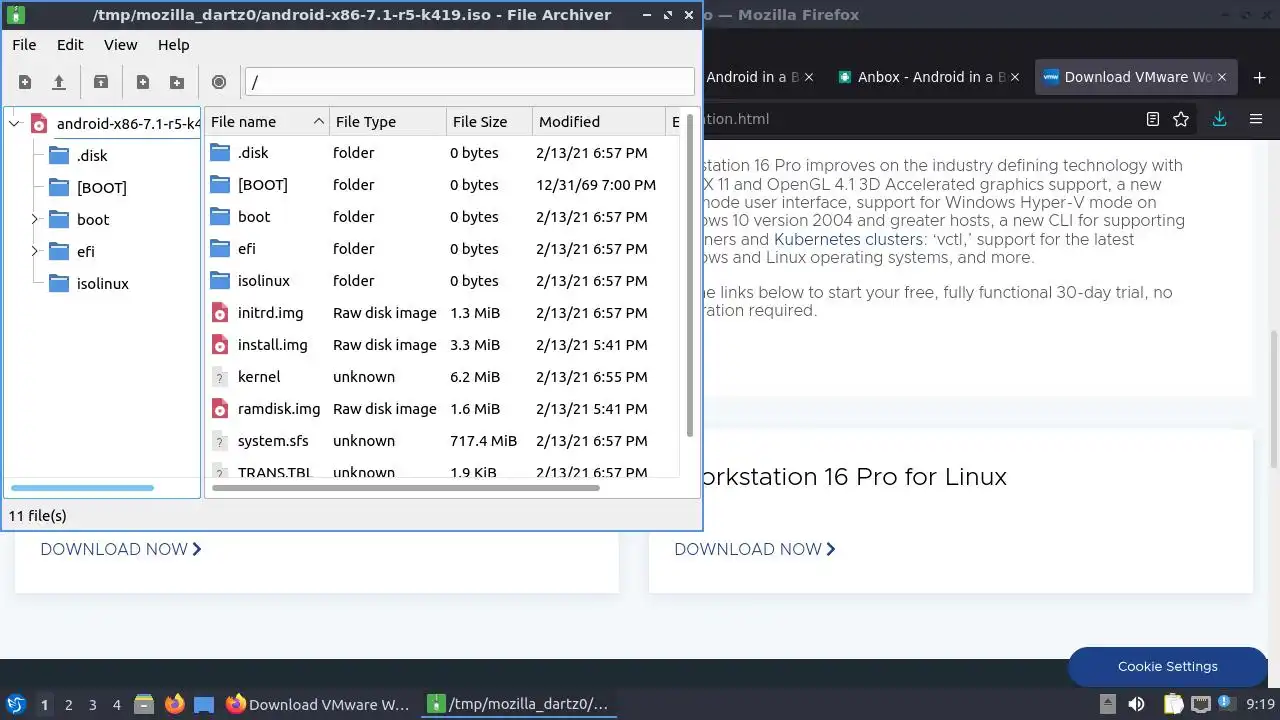
Task: Open a new Firefox tab with plus
Action: click(1259, 77)
